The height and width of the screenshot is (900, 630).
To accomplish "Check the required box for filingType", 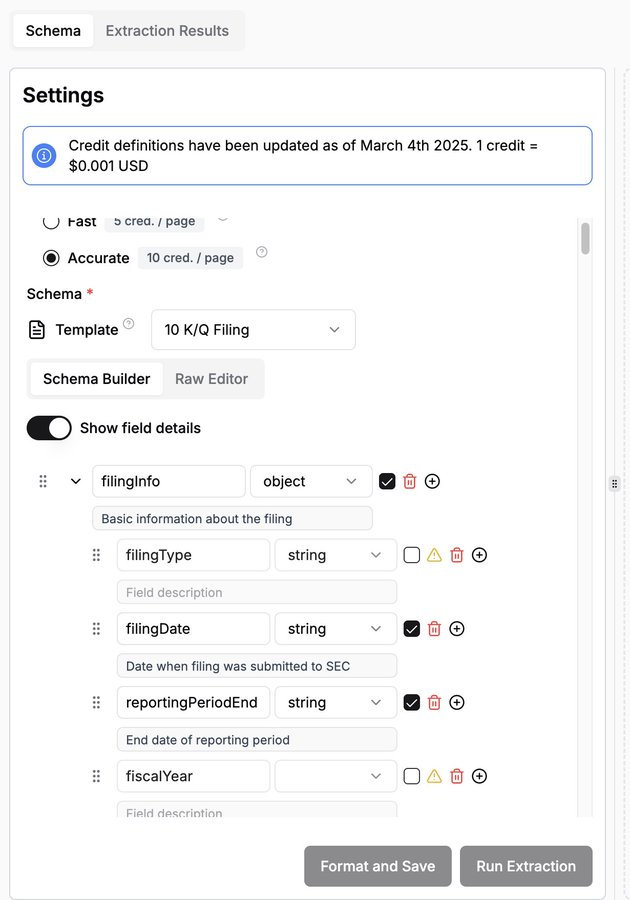I will pyautogui.click(x=412, y=555).
